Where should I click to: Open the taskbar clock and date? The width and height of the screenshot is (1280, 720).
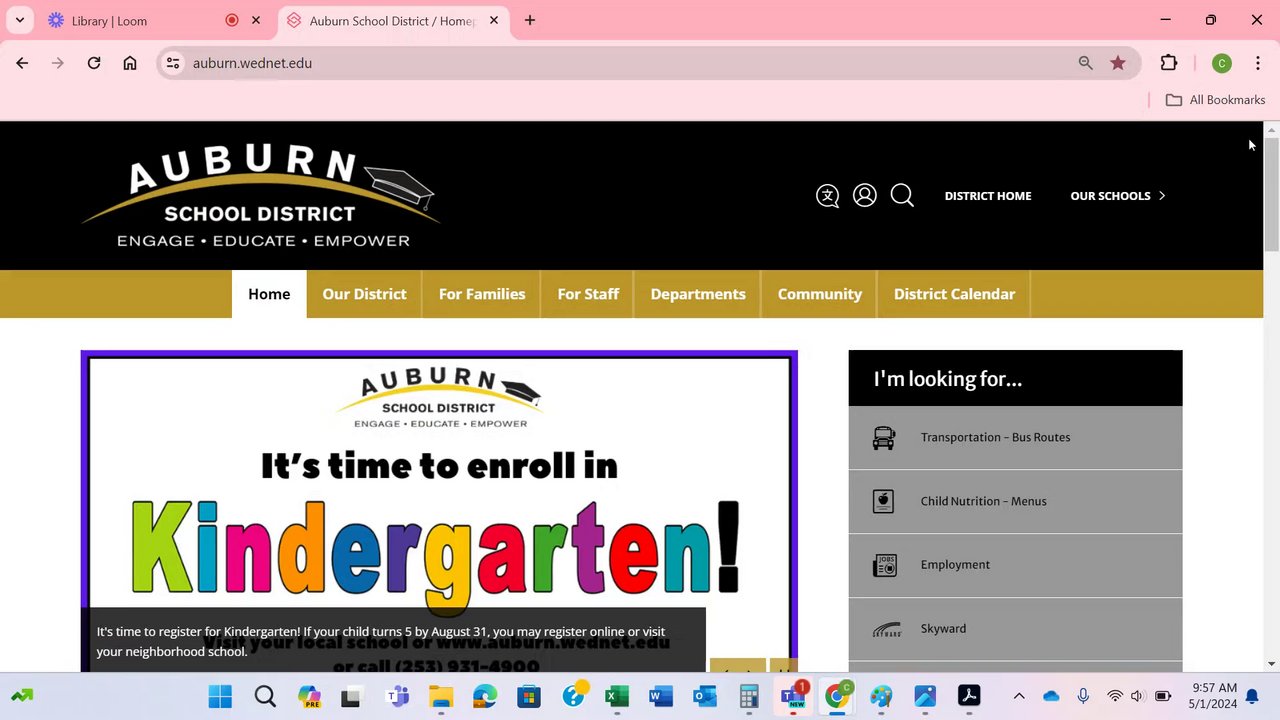tap(1214, 696)
